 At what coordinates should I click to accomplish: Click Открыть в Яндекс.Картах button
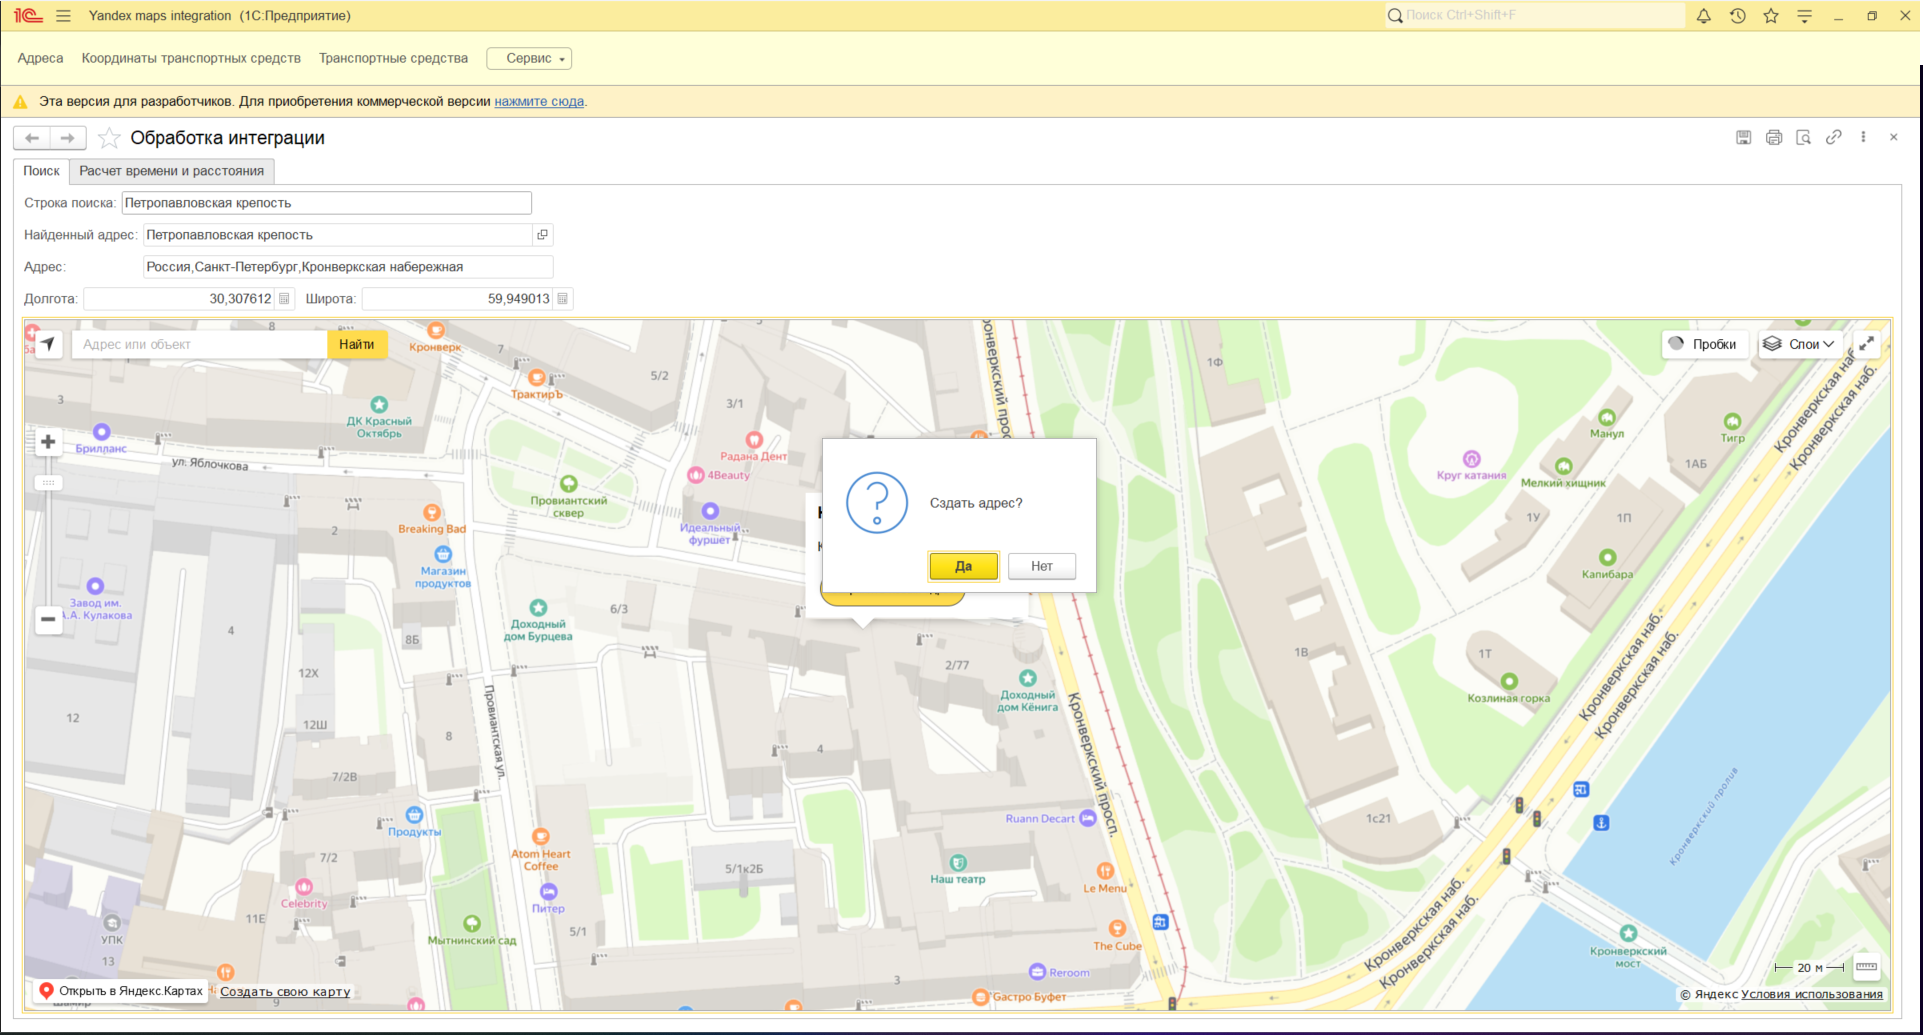[x=120, y=991]
